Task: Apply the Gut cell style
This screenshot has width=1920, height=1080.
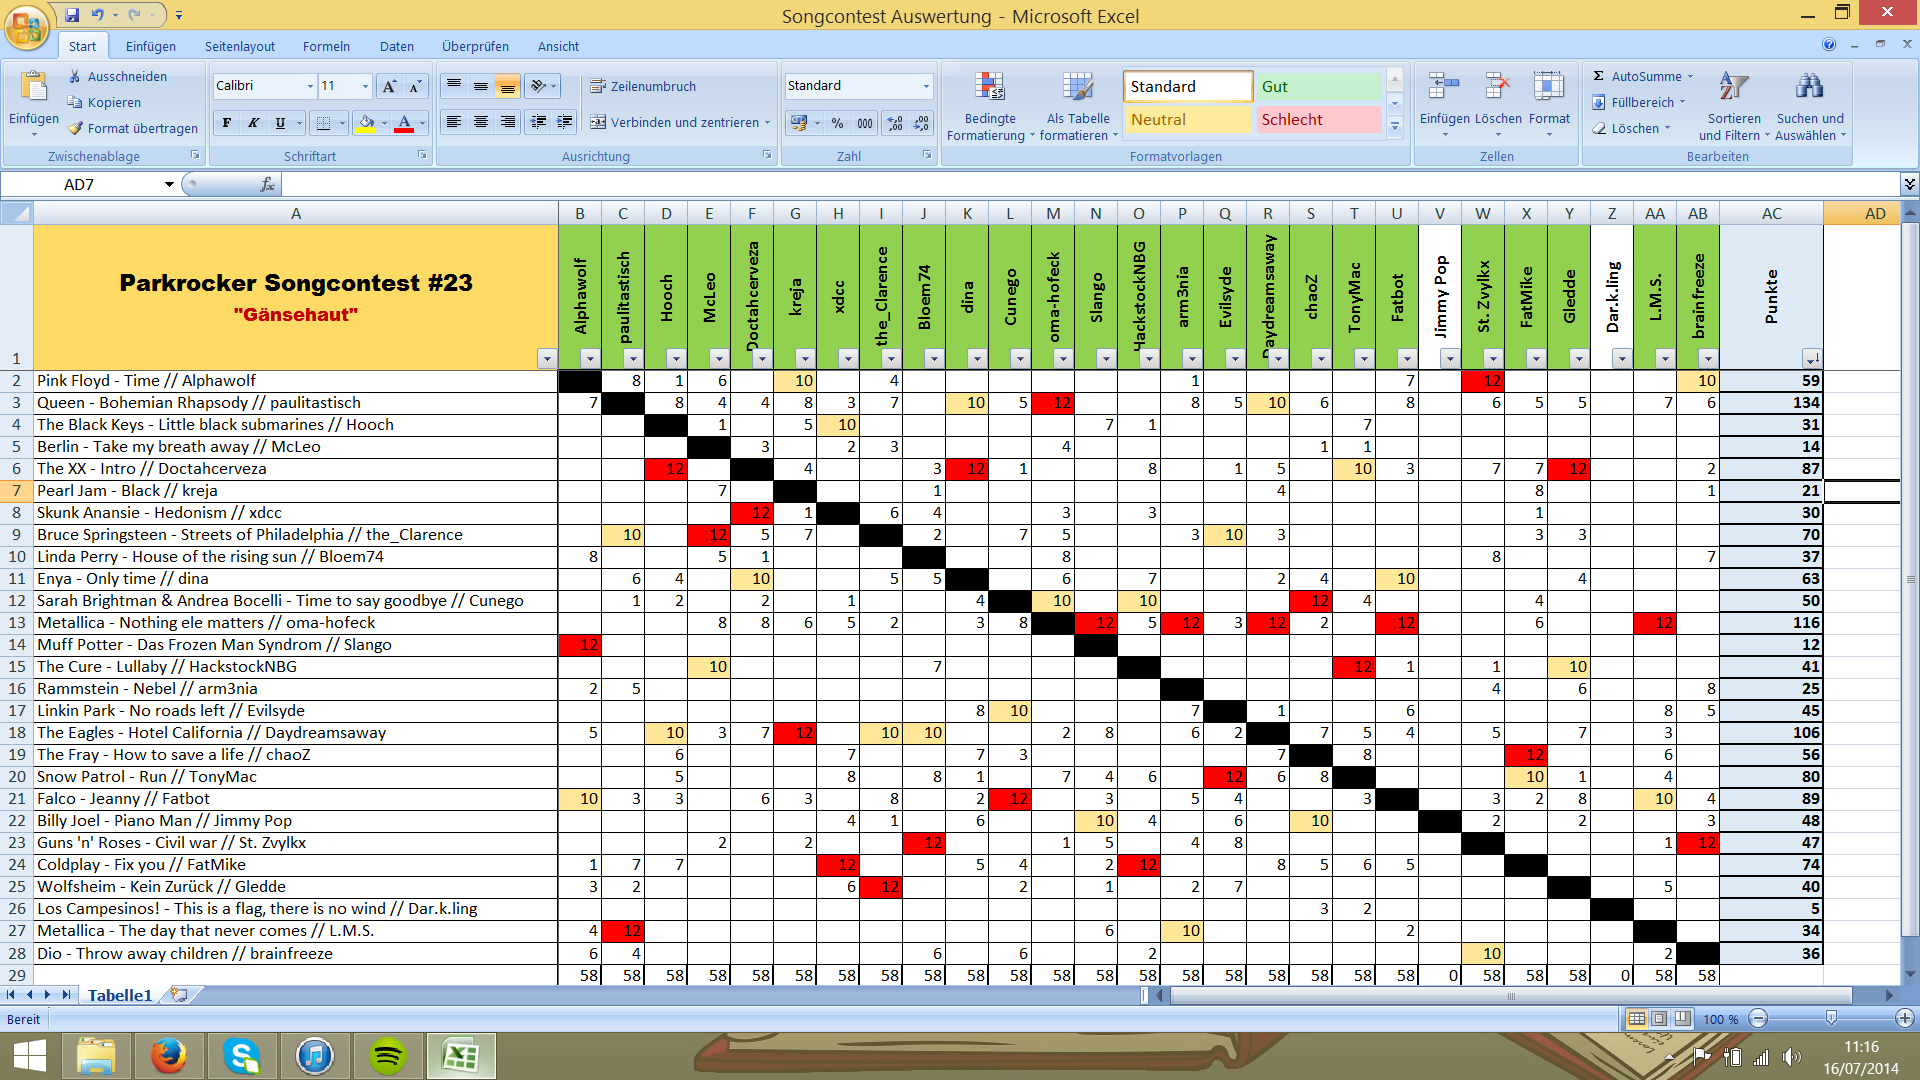Action: [1318, 86]
